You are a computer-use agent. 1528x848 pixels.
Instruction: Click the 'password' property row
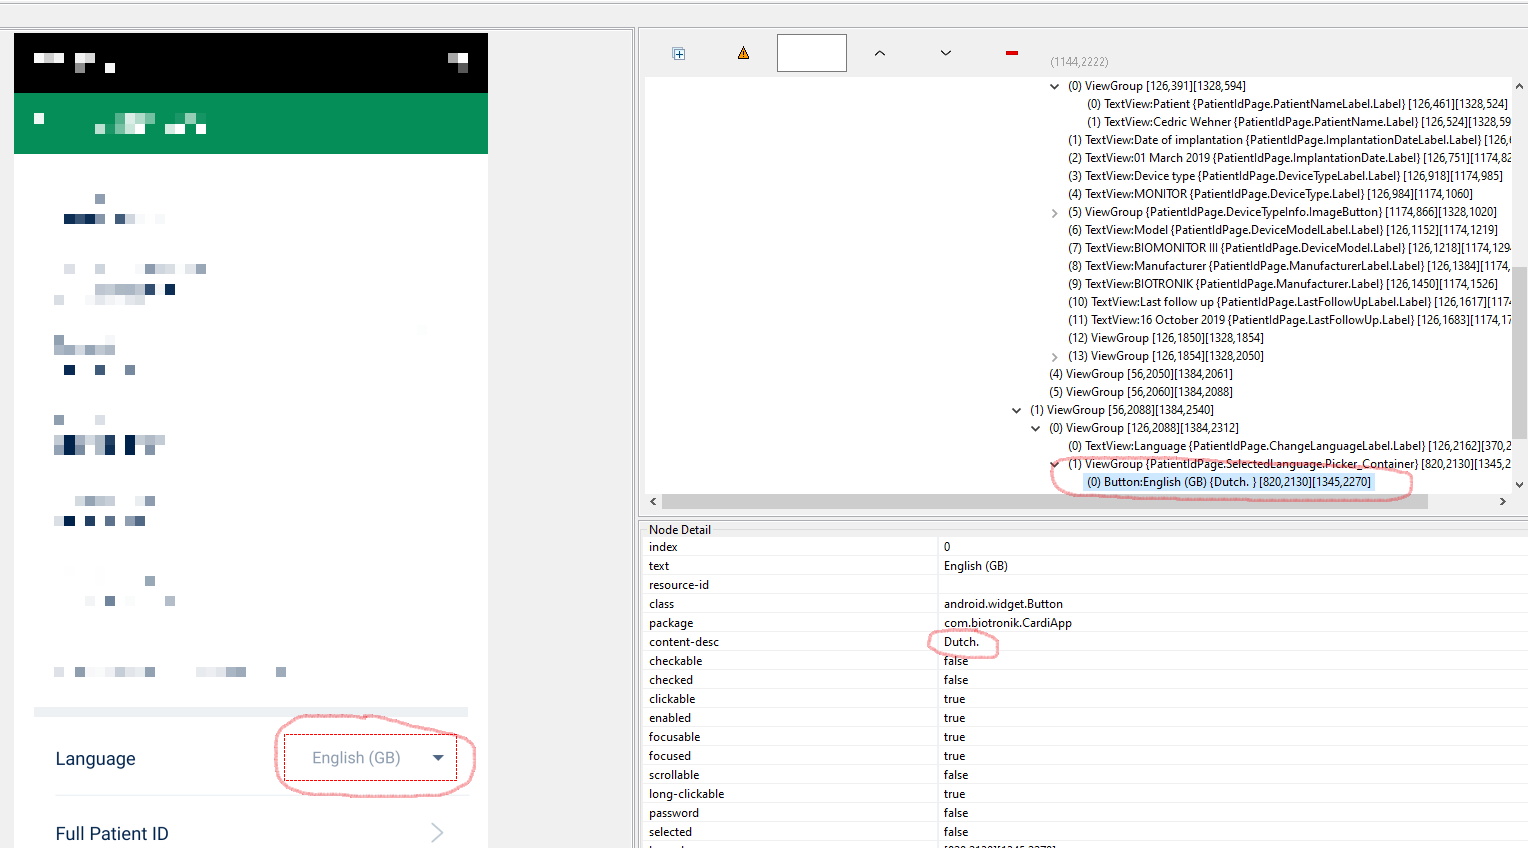1086,813
